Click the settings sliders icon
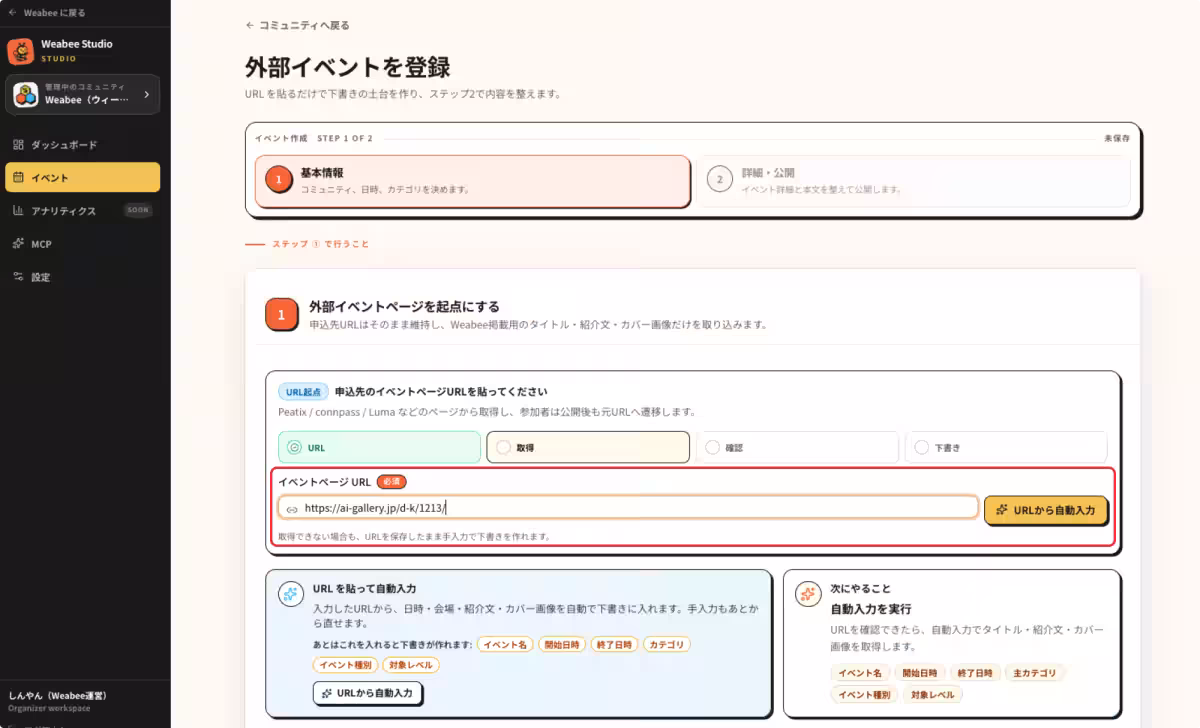This screenshot has width=1200, height=728. pyautogui.click(x=18, y=277)
